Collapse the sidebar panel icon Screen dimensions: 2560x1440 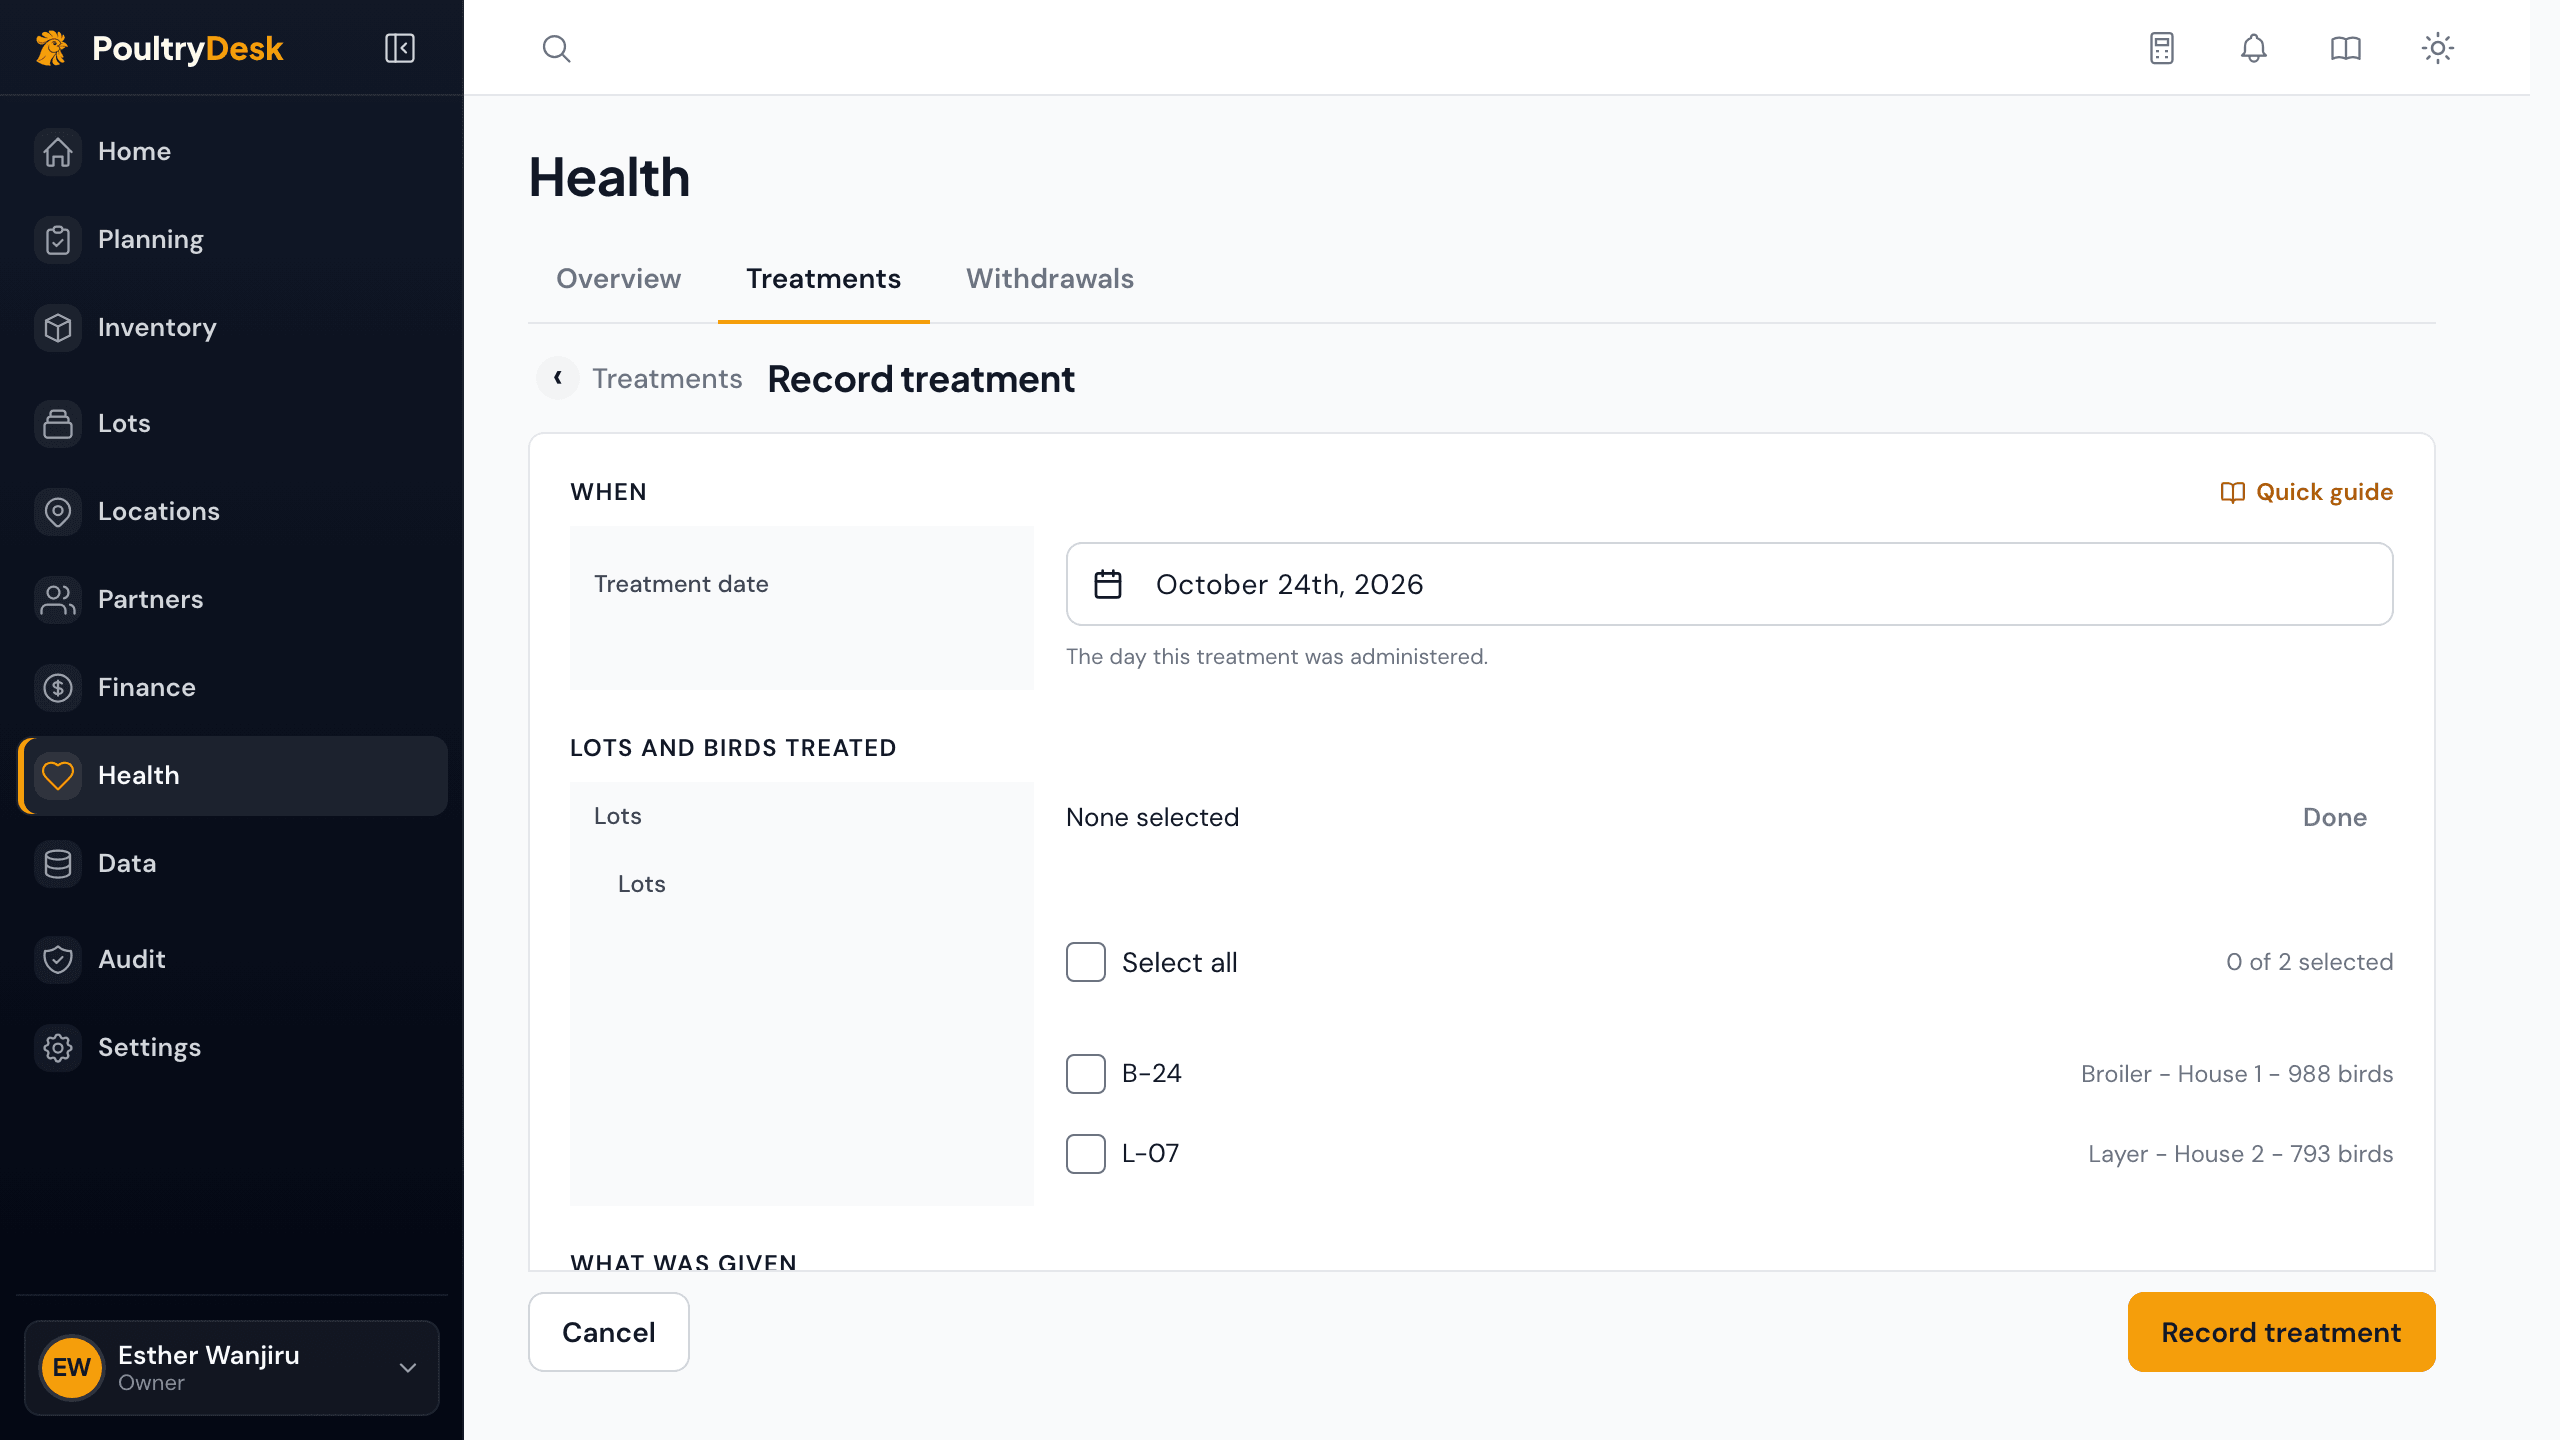(x=400, y=48)
